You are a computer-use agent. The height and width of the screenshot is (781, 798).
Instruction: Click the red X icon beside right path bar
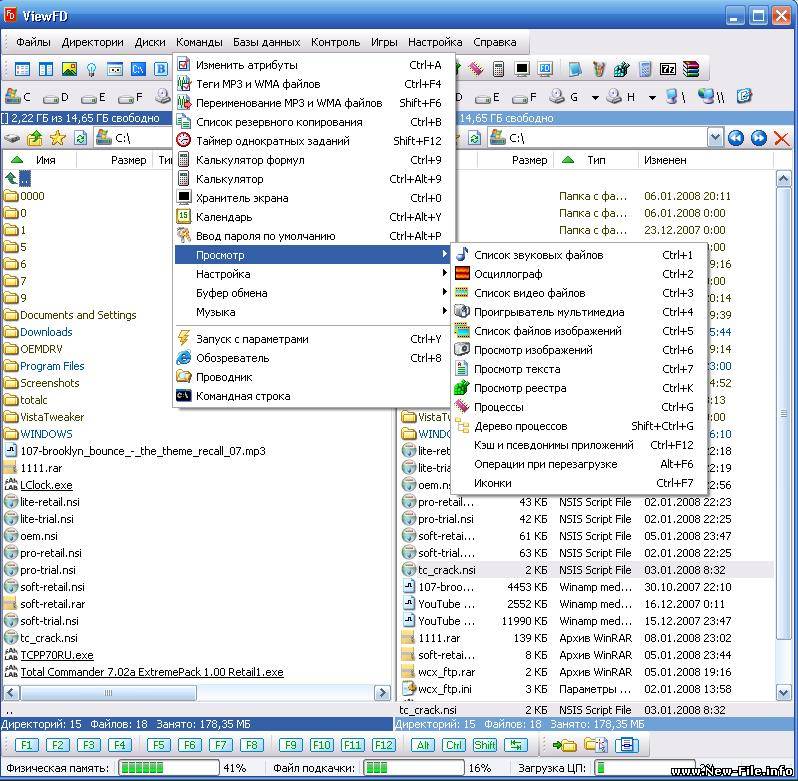[x=782, y=138]
